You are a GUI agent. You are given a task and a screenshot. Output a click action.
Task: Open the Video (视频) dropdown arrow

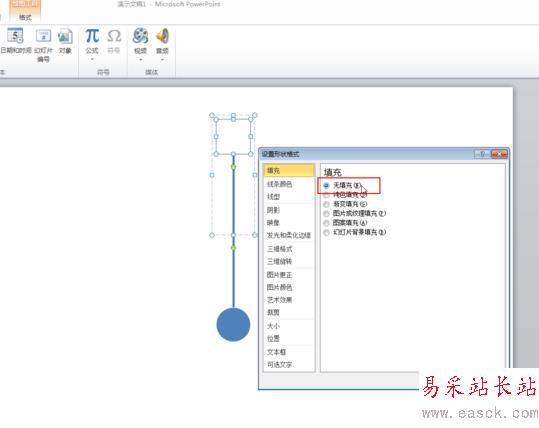(x=141, y=59)
